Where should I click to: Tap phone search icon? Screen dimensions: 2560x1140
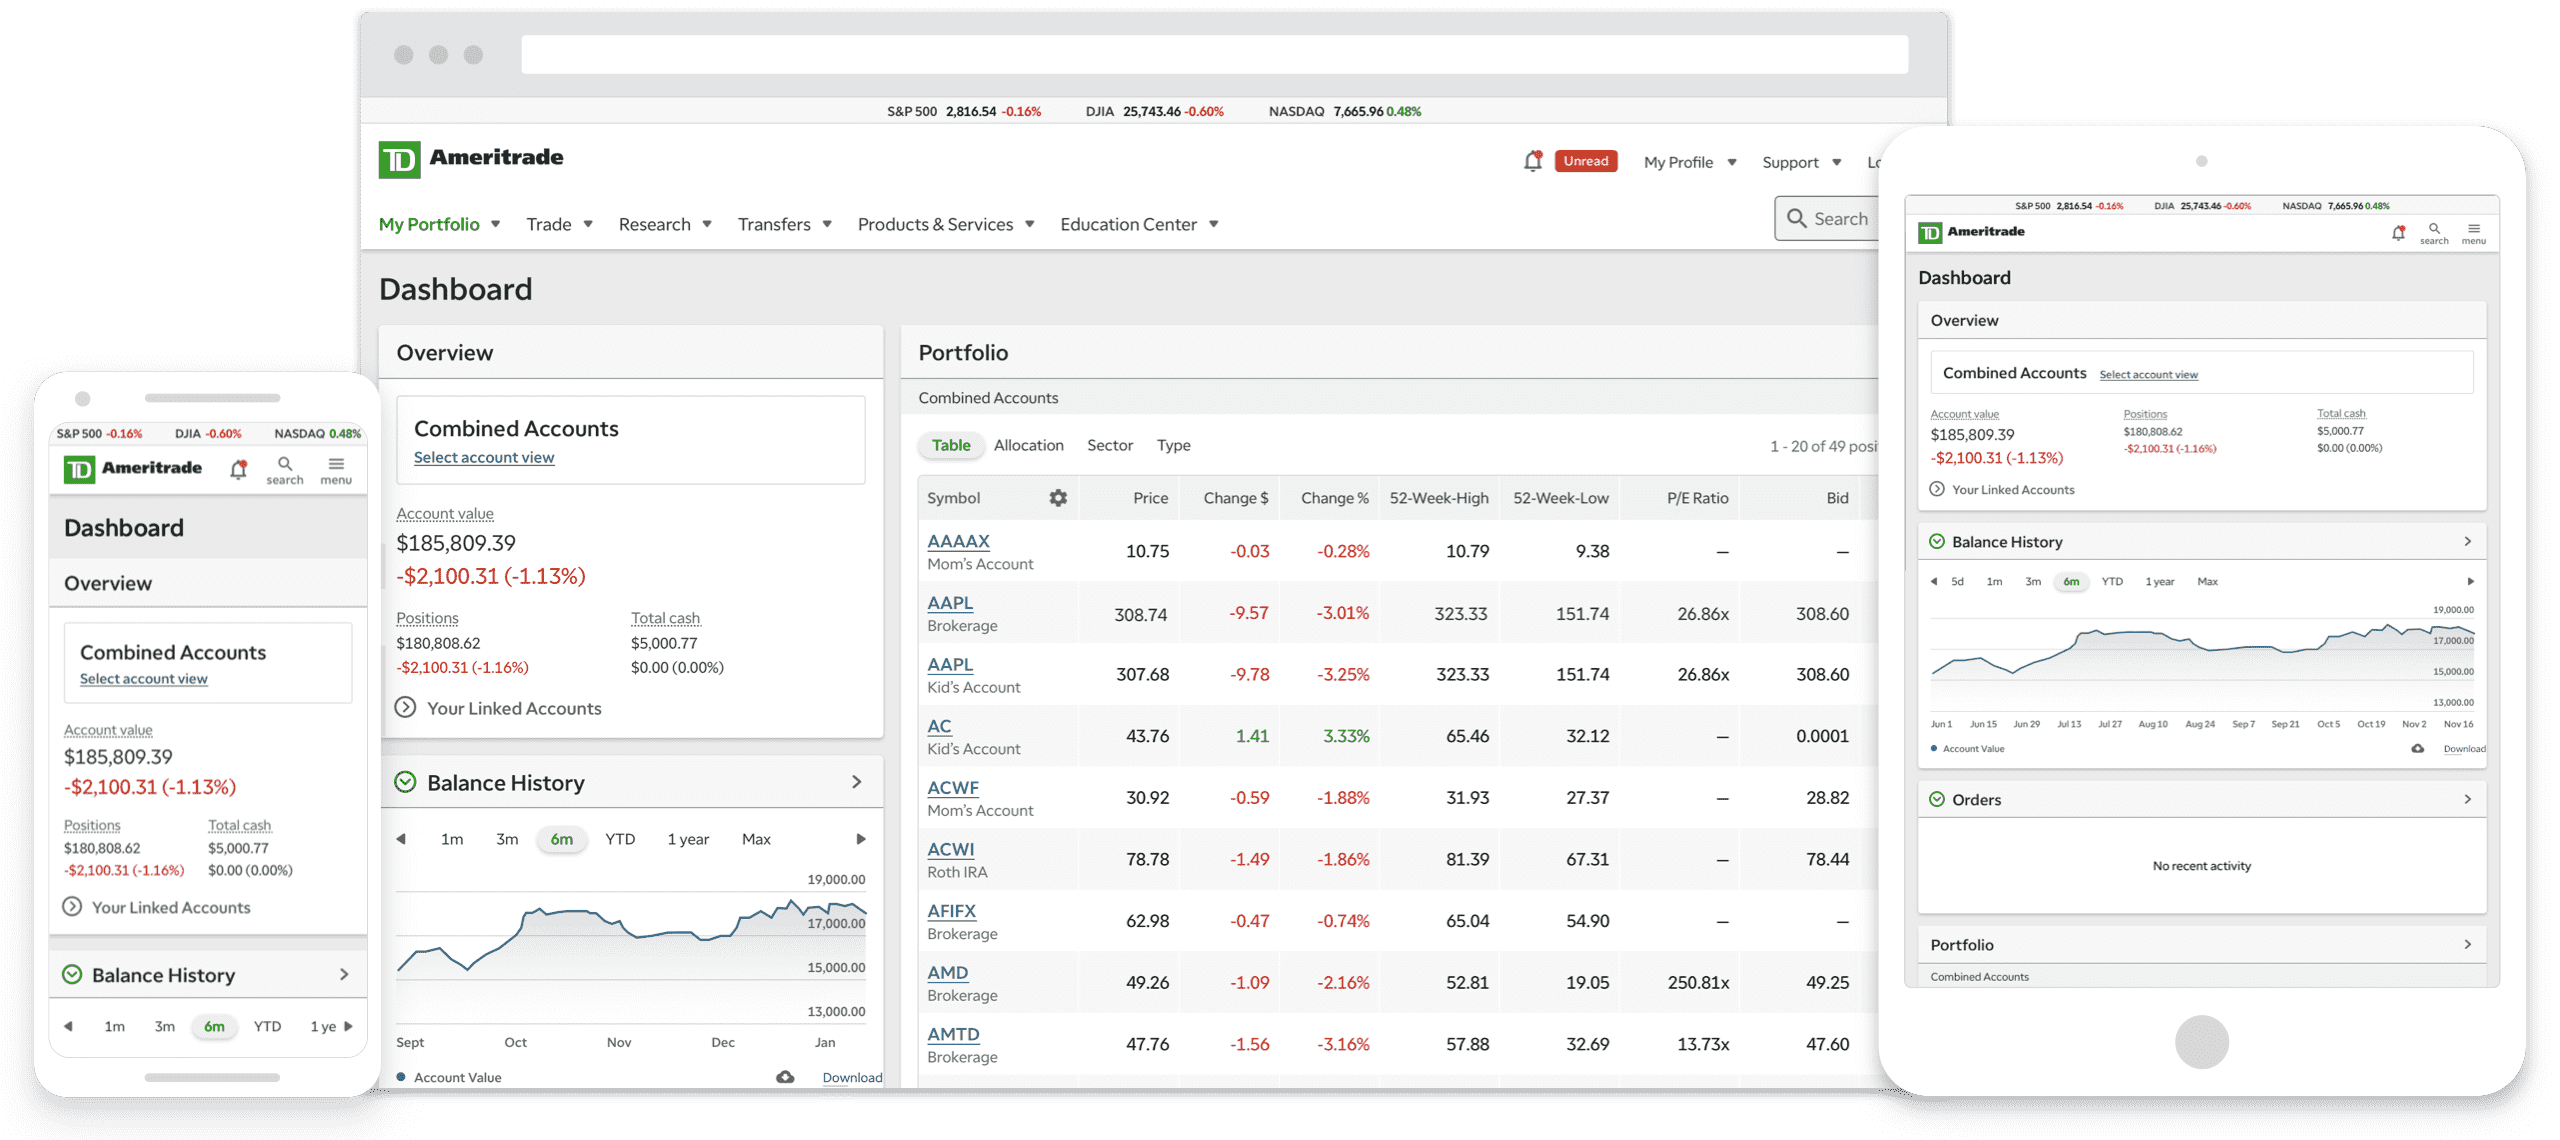pyautogui.click(x=285, y=470)
